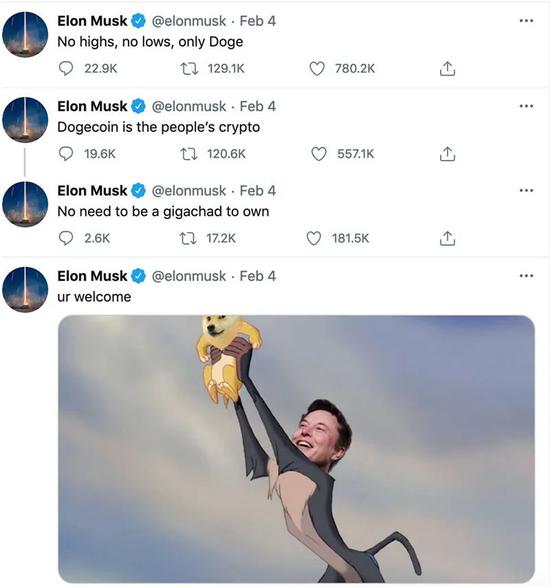Open the Lion King Doge meme image
This screenshot has height=587, width=550.
(296, 448)
